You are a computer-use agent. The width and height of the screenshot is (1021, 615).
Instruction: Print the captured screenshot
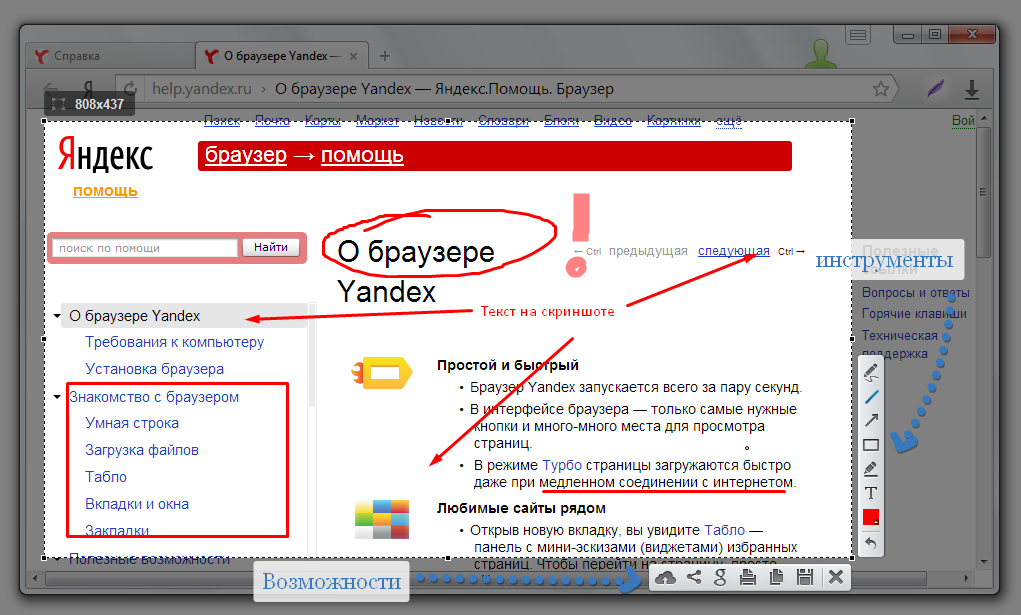coord(748,577)
